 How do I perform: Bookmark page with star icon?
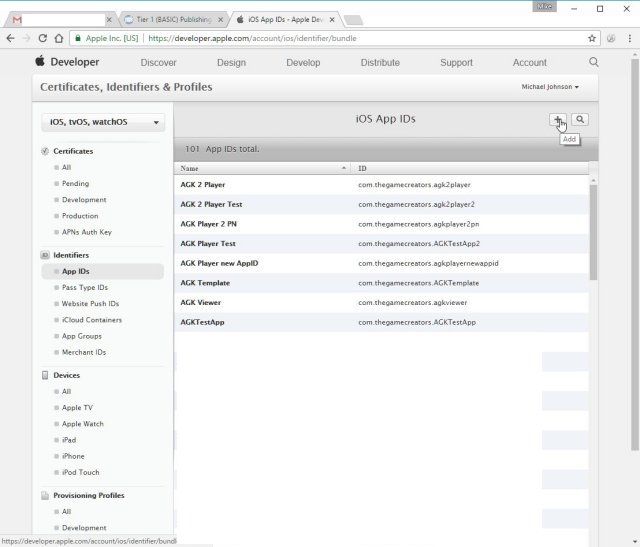coord(592,38)
